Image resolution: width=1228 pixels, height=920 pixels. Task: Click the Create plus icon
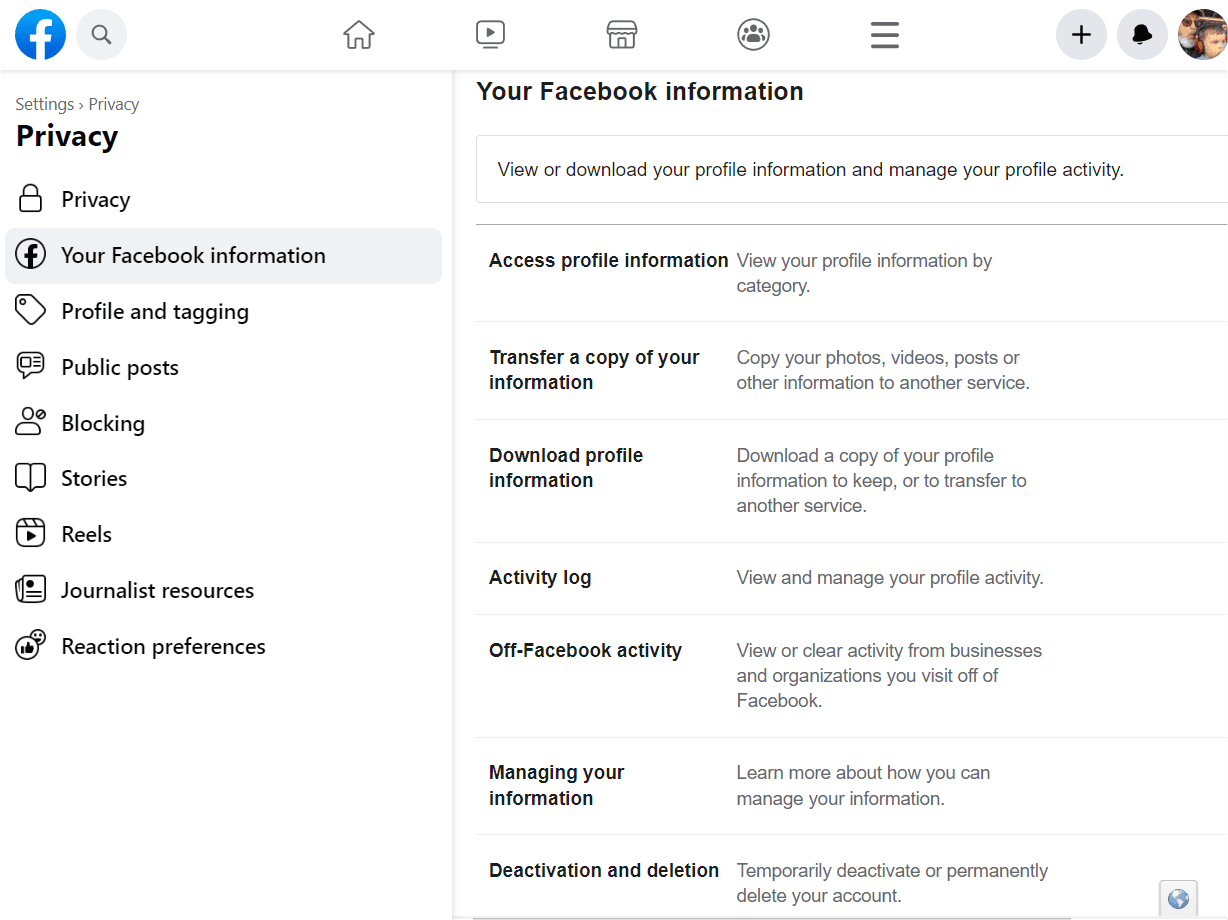pyautogui.click(x=1081, y=34)
